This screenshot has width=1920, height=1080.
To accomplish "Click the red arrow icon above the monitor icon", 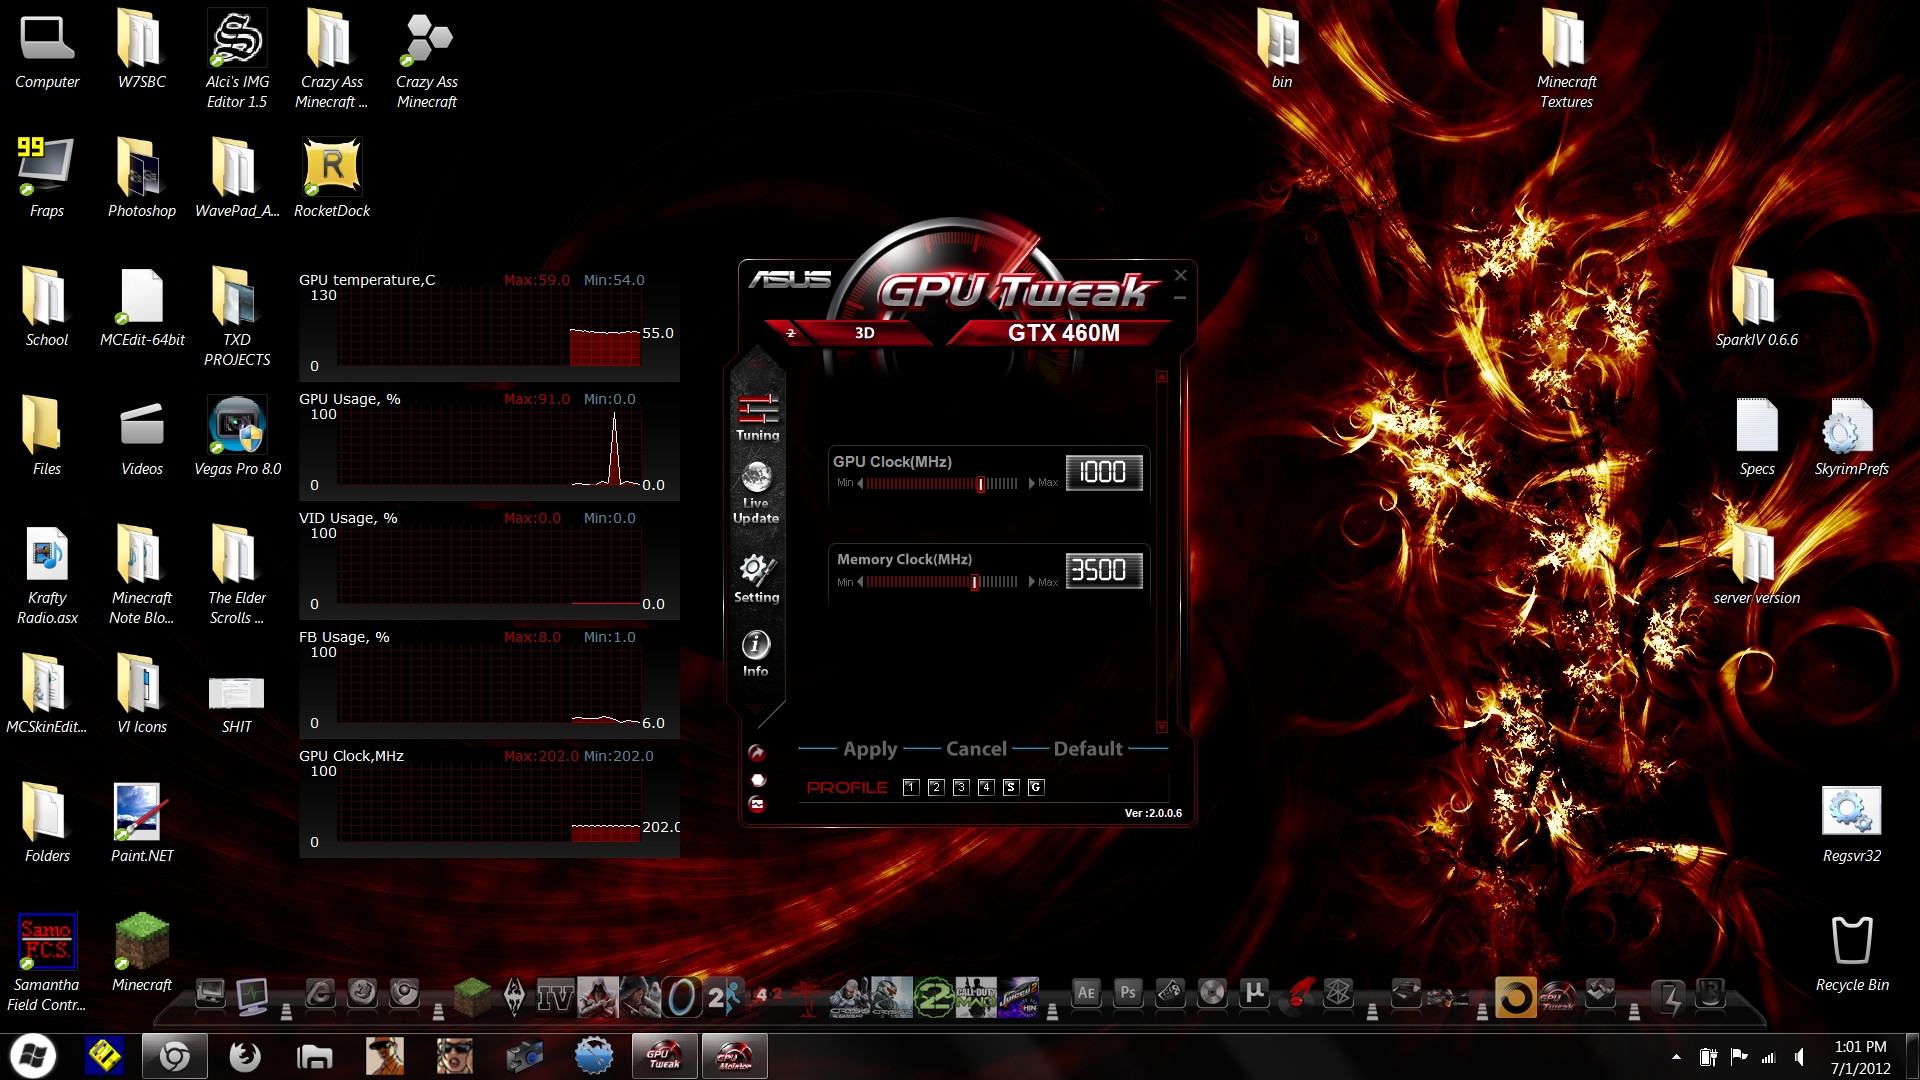I will (757, 753).
